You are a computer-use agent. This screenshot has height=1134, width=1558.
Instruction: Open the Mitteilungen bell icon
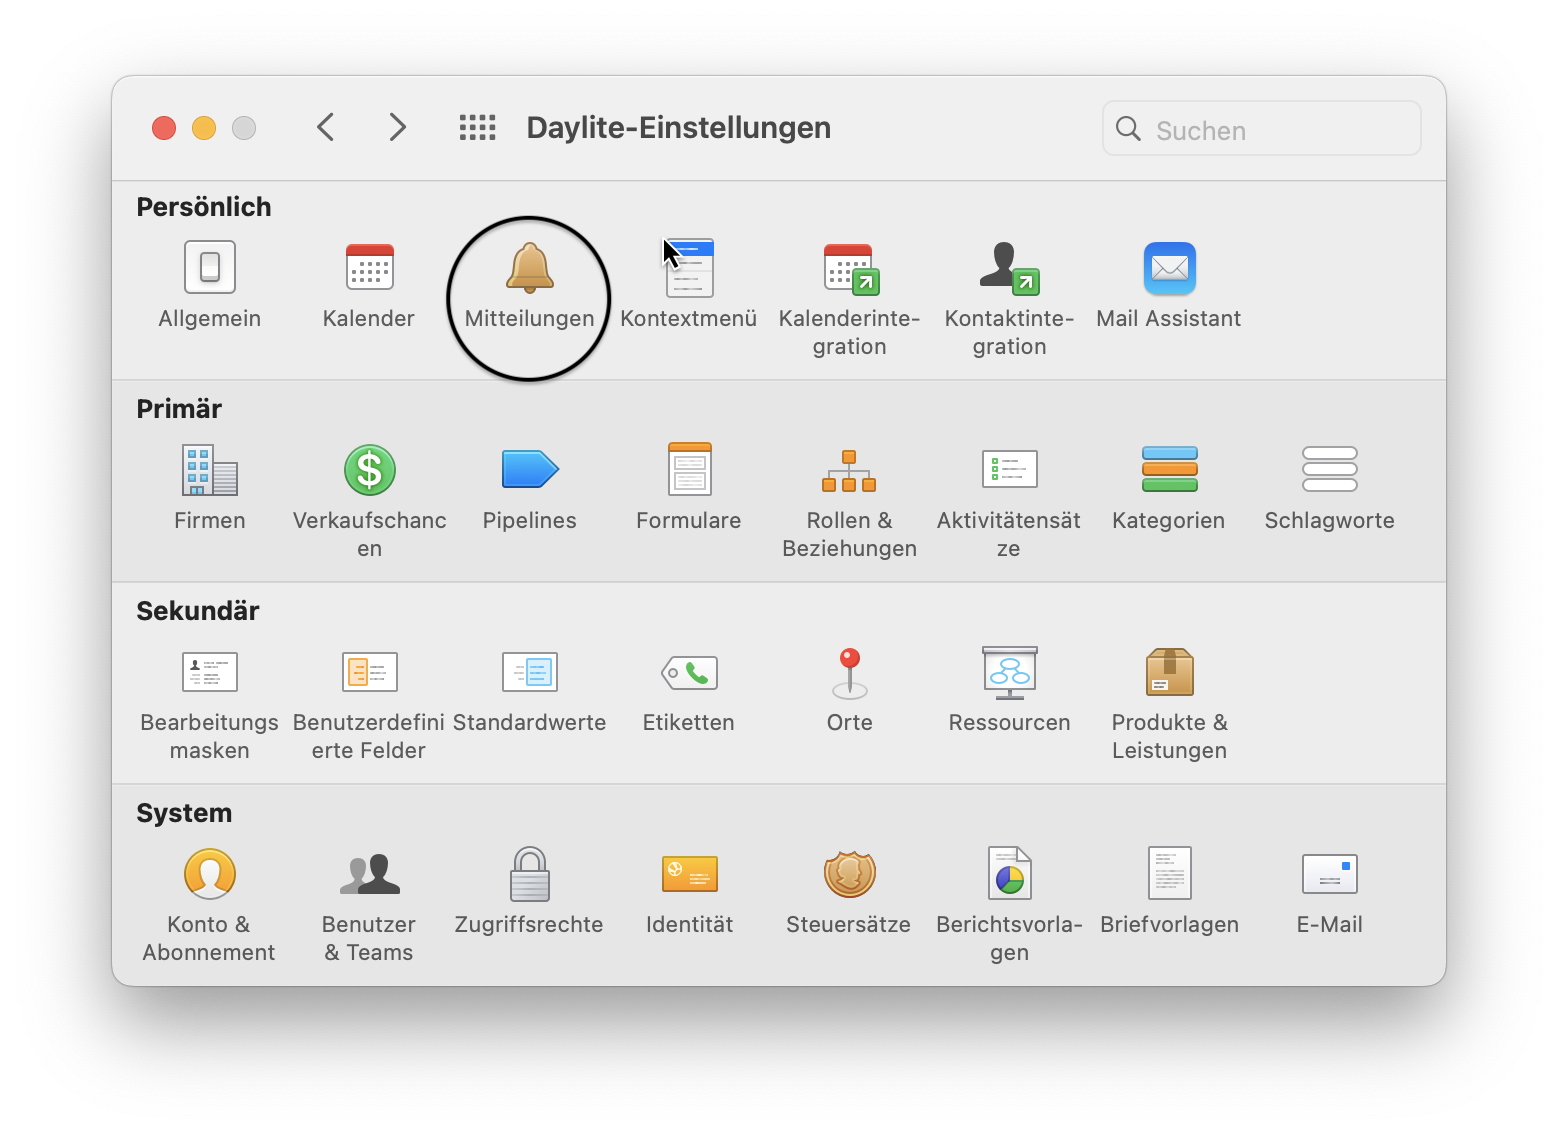pyautogui.click(x=529, y=268)
